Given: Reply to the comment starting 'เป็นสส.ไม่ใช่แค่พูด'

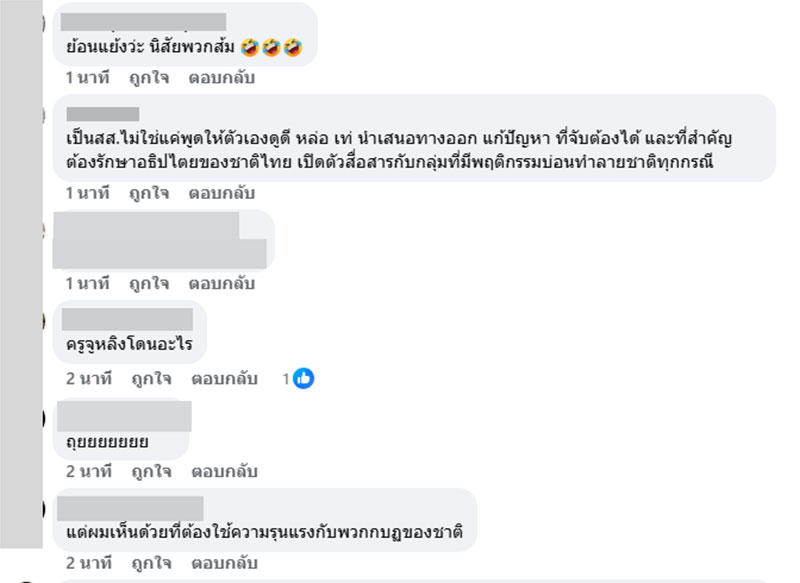Looking at the screenshot, I should click(223, 193).
